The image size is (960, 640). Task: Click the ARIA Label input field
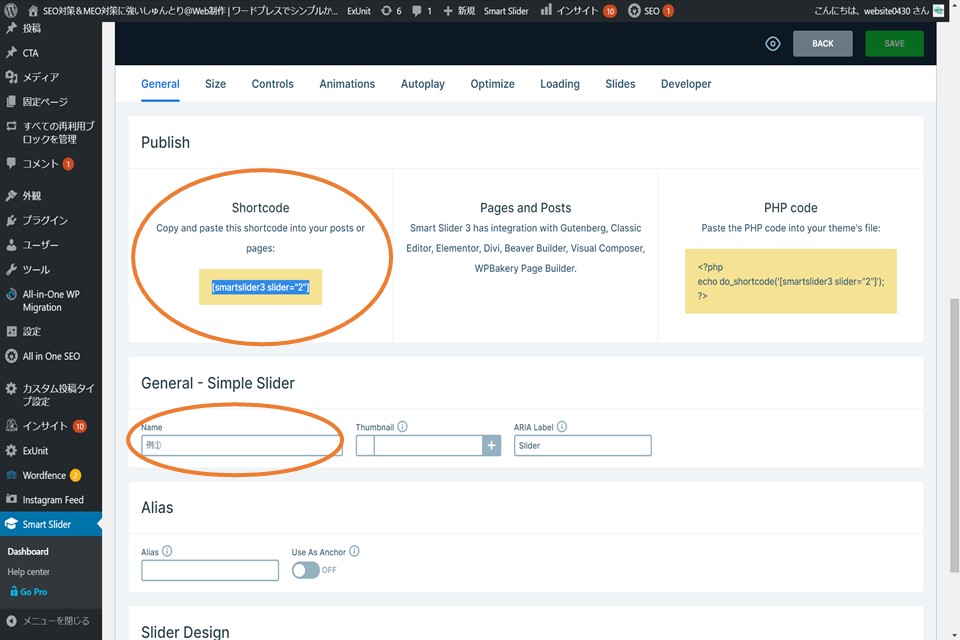(x=582, y=445)
